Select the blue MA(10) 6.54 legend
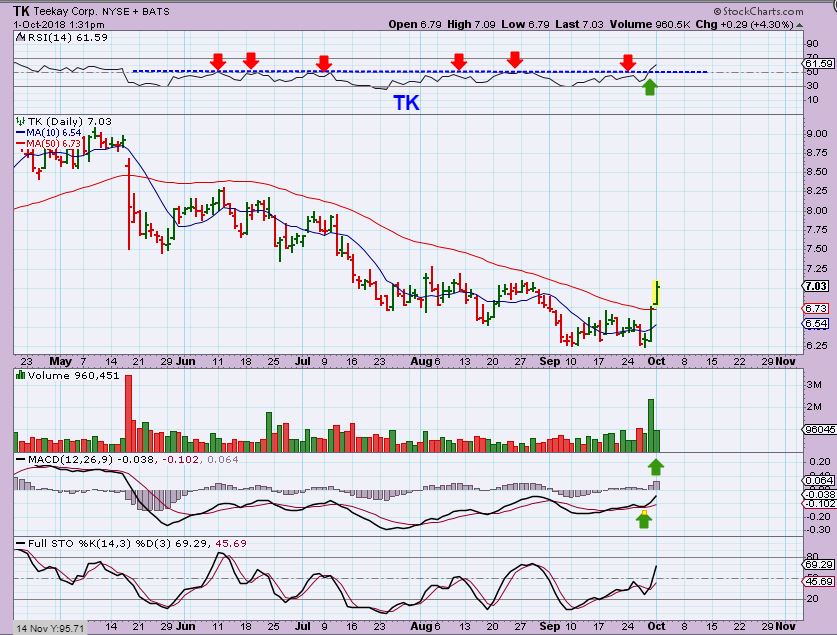Viewport: 837px width, 635px height. coord(49,132)
